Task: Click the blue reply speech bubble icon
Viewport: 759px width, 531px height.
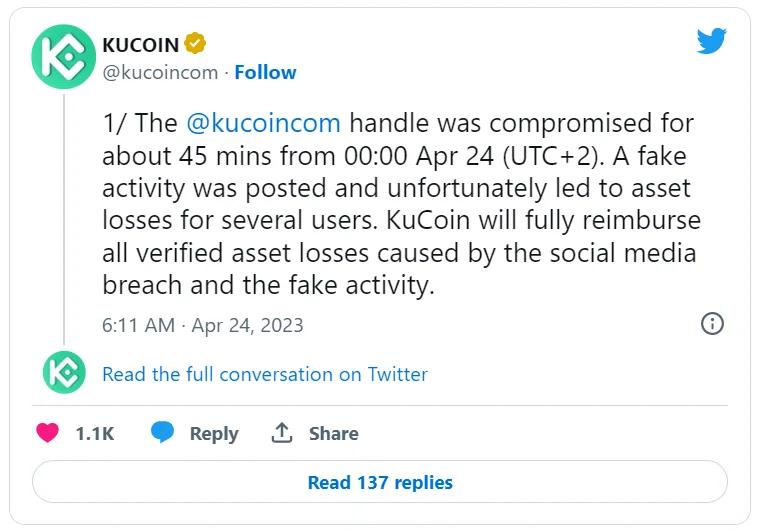Action: [x=163, y=433]
